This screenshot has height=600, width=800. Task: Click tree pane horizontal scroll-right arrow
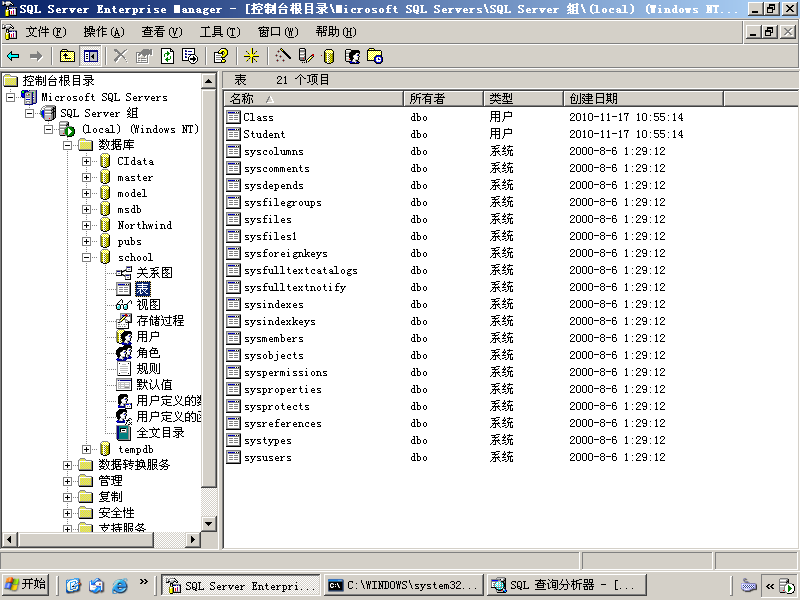tap(192, 539)
